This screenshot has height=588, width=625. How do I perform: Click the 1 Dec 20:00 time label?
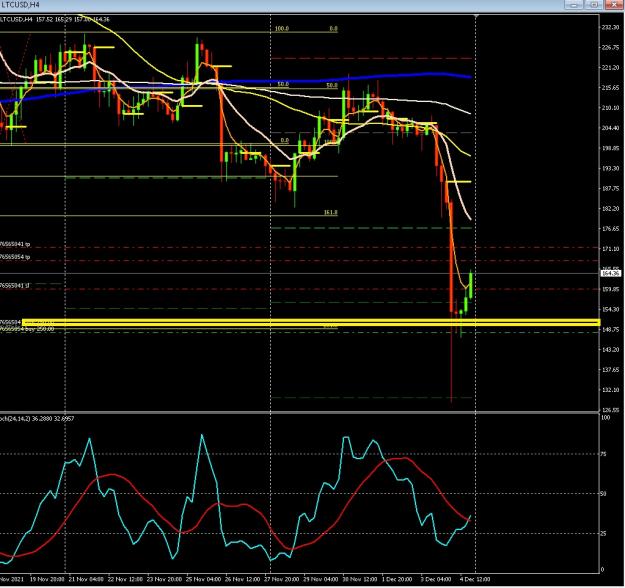[397, 579]
